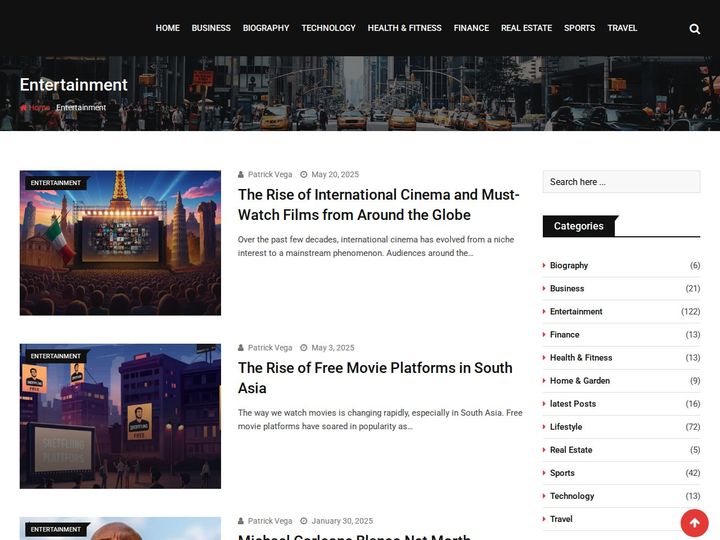This screenshot has width=720, height=540.
Task: Open the search magnifier icon in header
Action: (x=694, y=29)
